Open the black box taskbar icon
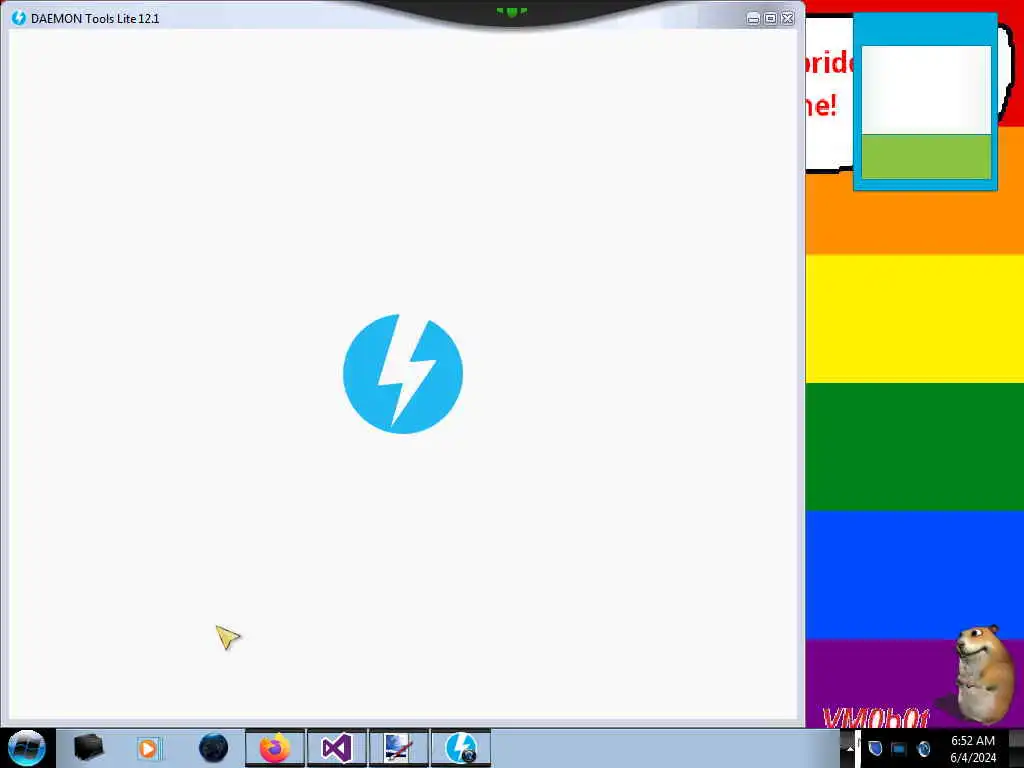This screenshot has height=768, width=1024. (x=88, y=748)
